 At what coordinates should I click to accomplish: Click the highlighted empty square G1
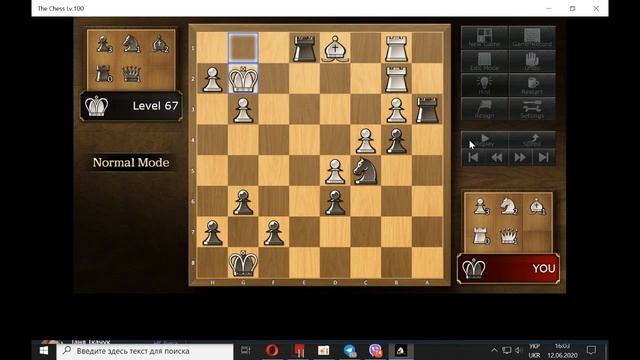click(243, 48)
